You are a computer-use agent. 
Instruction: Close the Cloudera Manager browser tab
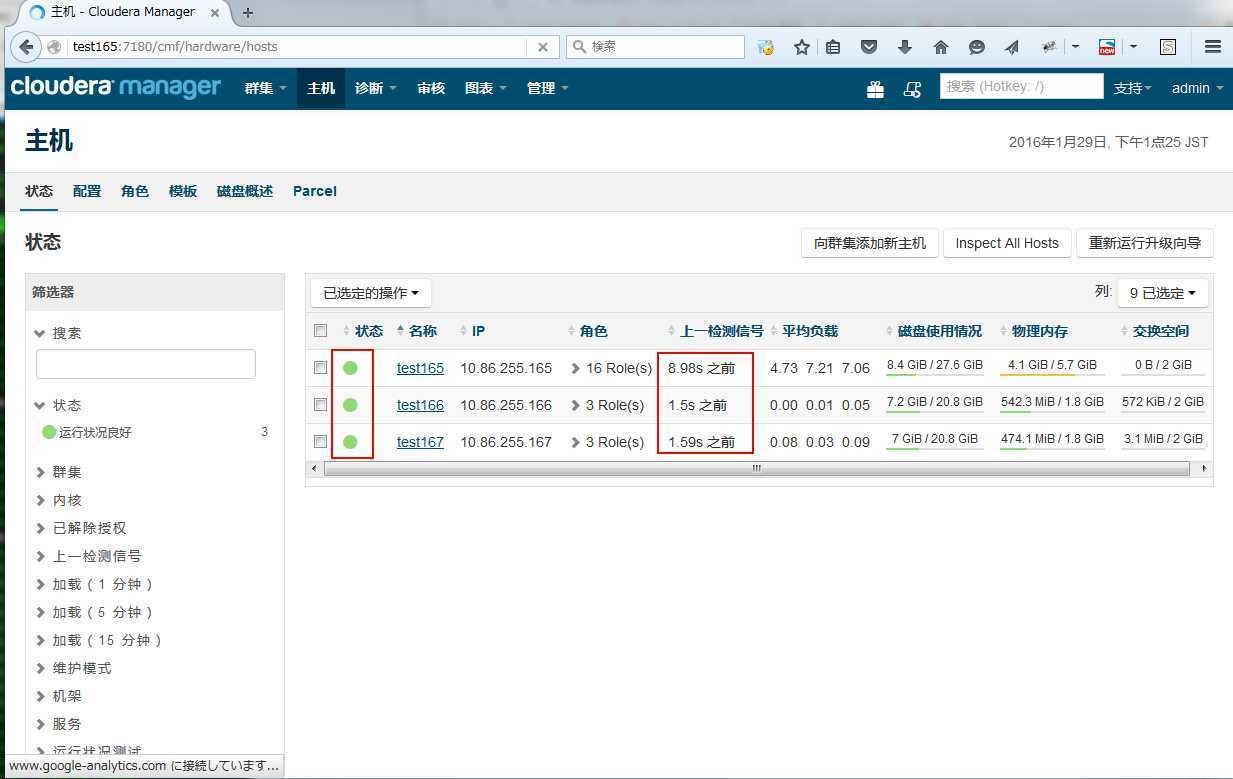215,13
